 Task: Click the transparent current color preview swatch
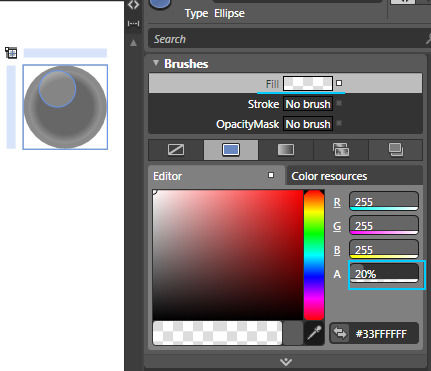(217, 333)
